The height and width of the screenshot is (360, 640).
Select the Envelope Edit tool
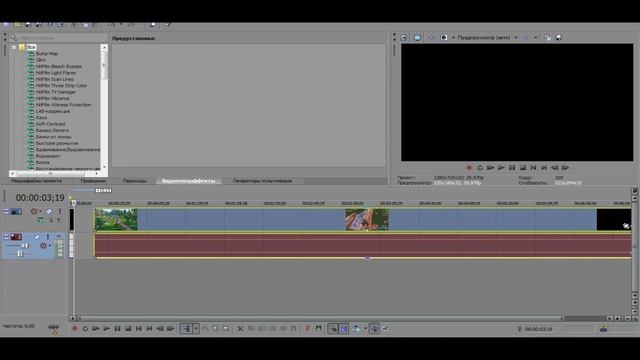205,329
